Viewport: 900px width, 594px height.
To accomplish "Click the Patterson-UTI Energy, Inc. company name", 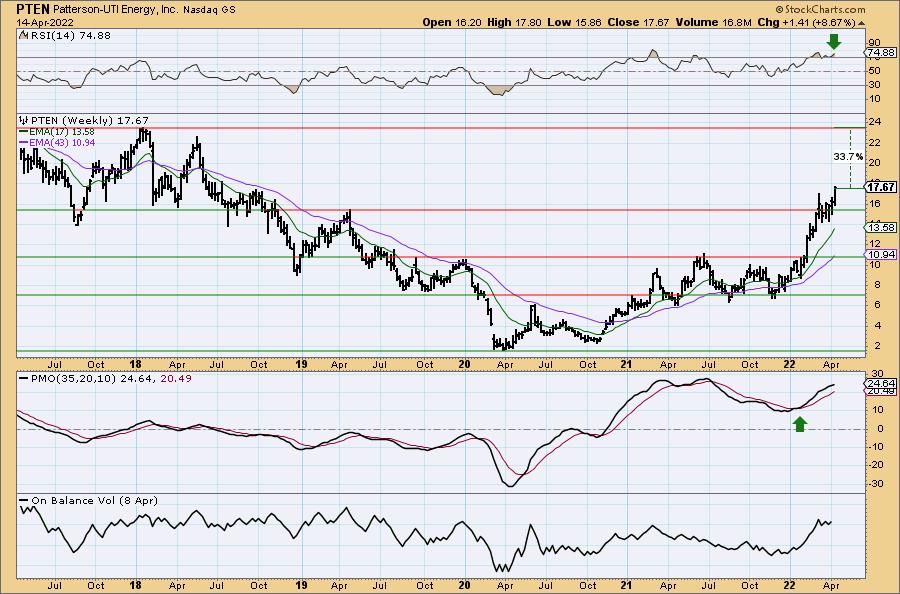I will (117, 10).
